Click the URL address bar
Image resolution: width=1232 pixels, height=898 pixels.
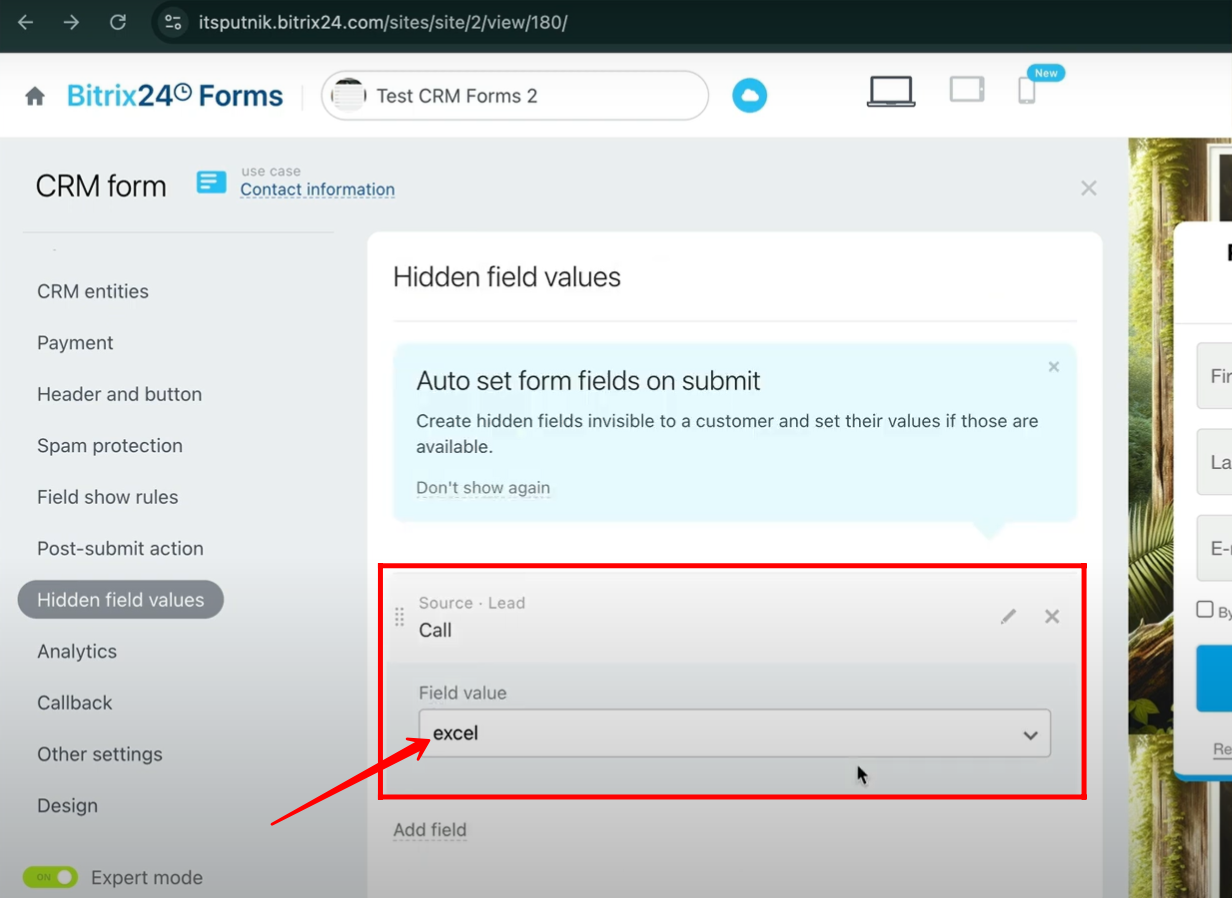click(382, 22)
